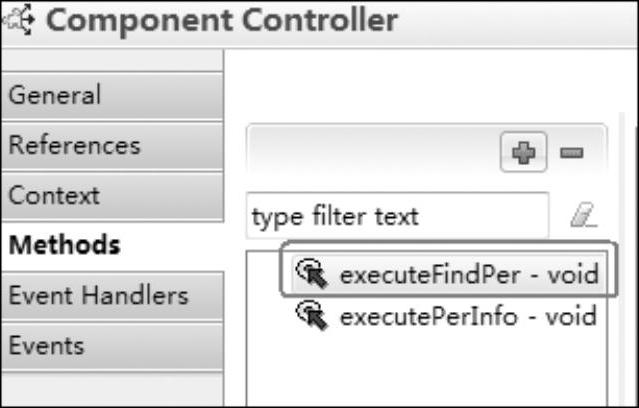This screenshot has height=408, width=639.
Task: Open the Context tab
Action: pos(112,196)
